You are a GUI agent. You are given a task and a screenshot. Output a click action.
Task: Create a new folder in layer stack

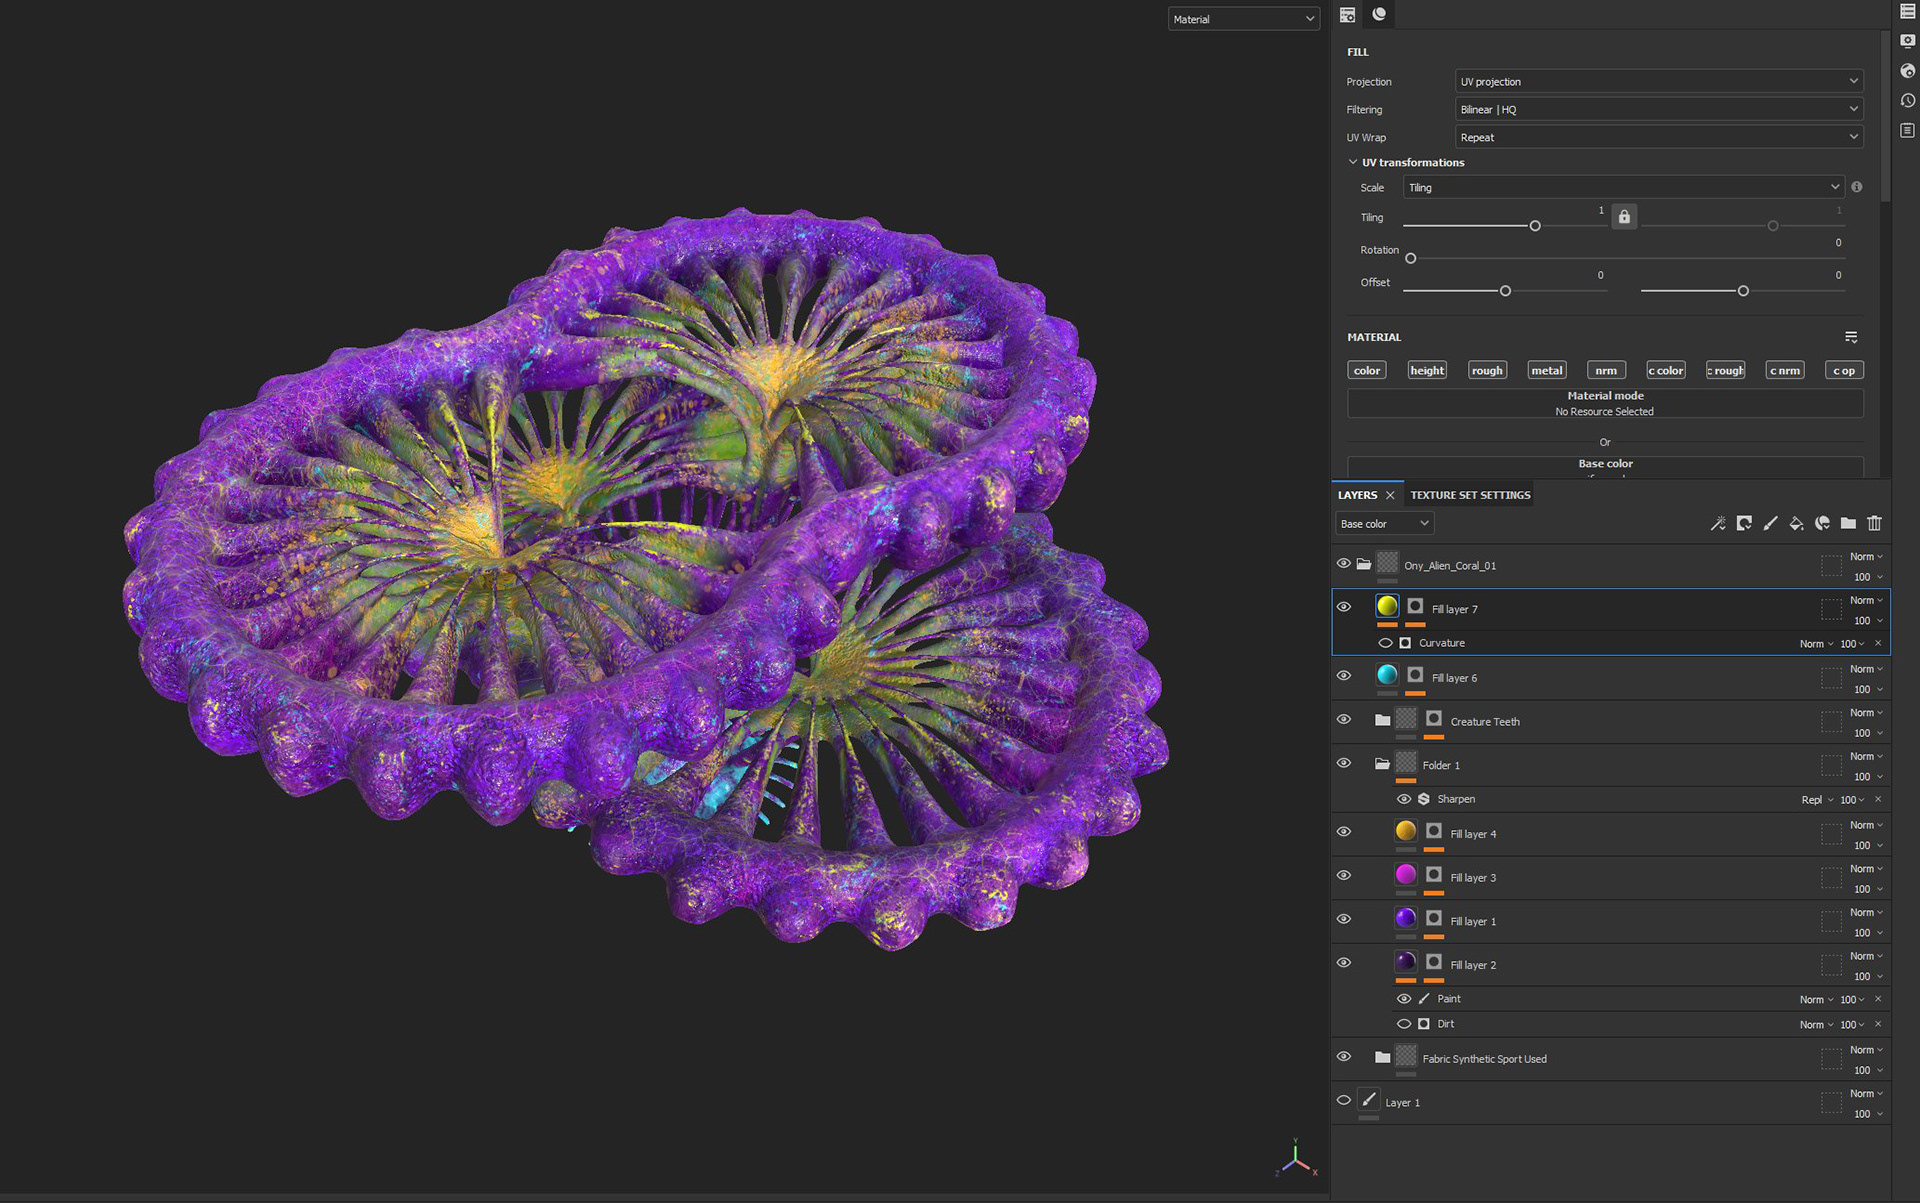(1848, 523)
